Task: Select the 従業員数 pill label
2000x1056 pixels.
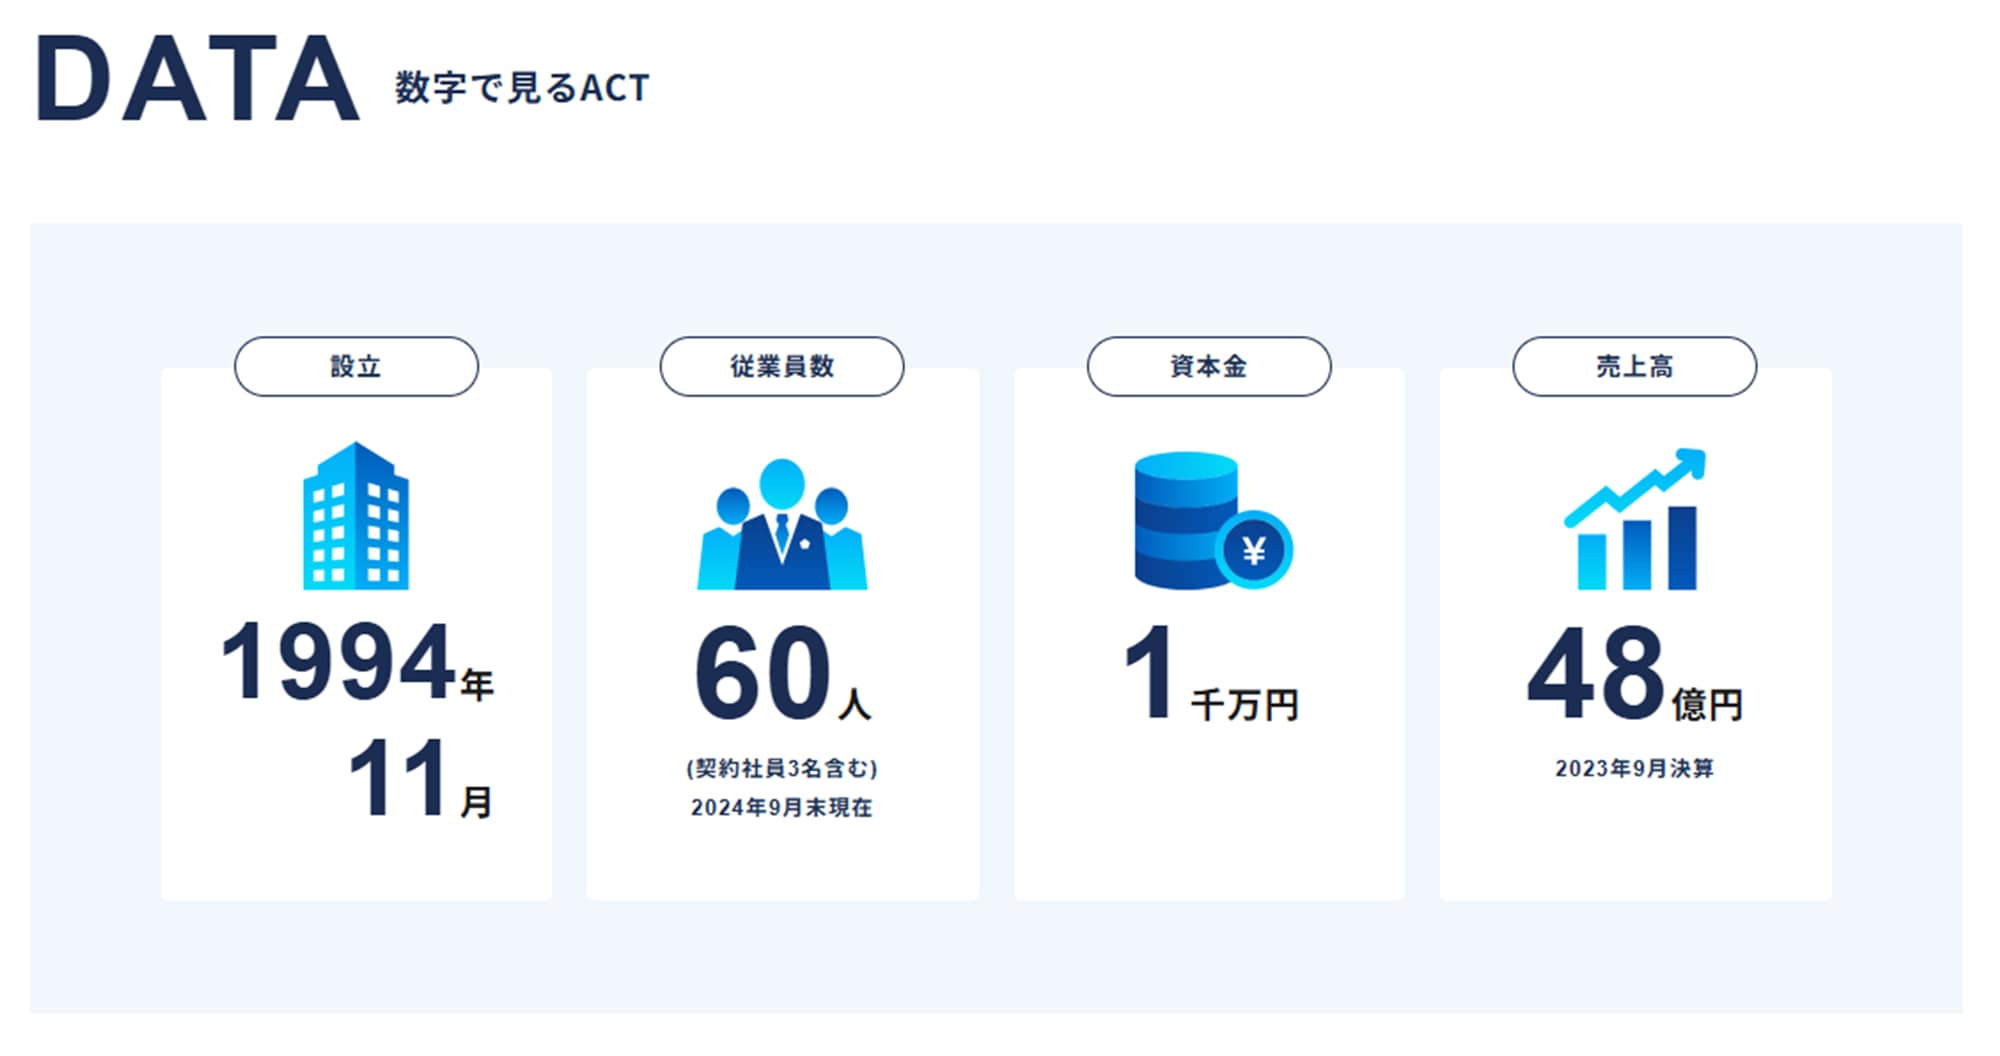Action: (781, 366)
